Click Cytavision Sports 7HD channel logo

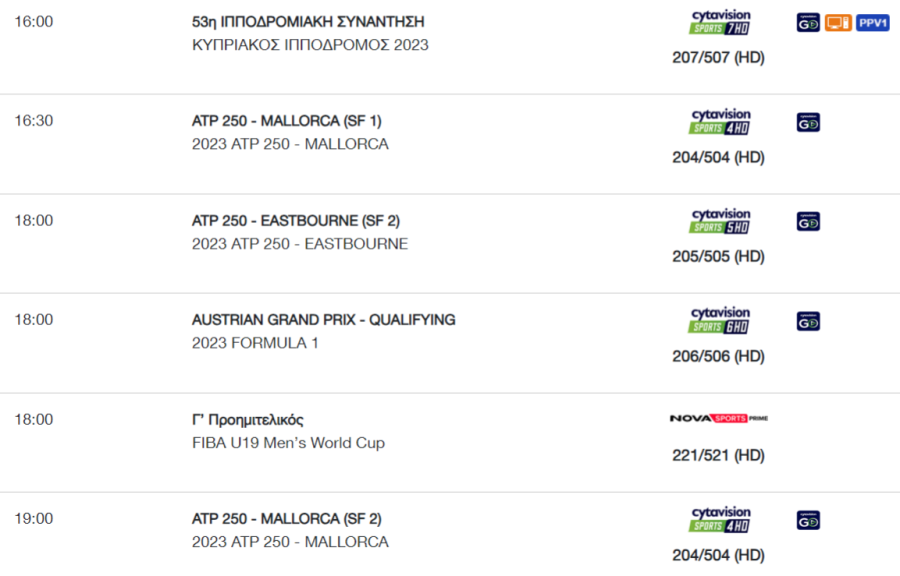click(720, 22)
